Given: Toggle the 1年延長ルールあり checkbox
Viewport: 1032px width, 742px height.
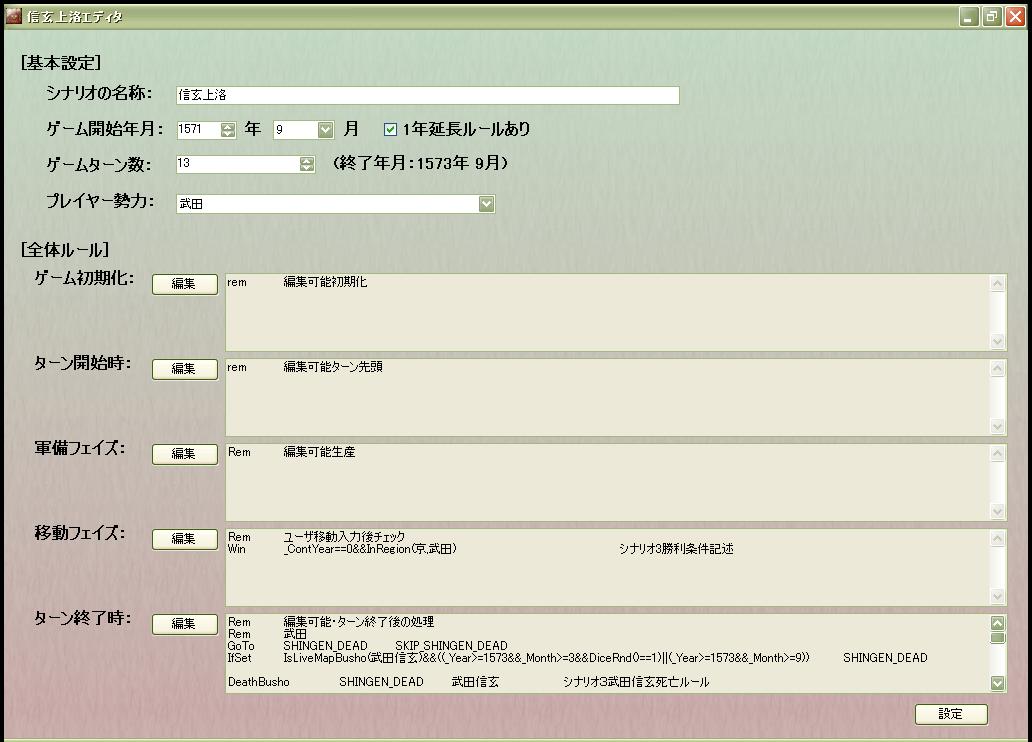Looking at the screenshot, I should 391,129.
